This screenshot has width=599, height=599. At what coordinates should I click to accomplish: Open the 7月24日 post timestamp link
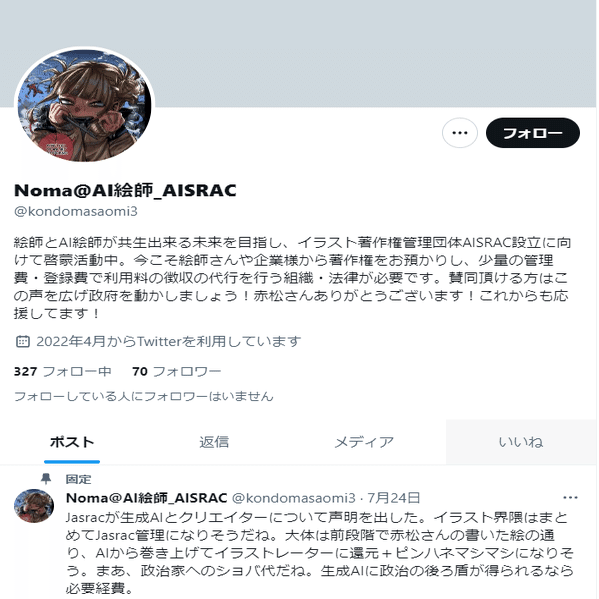click(x=393, y=498)
